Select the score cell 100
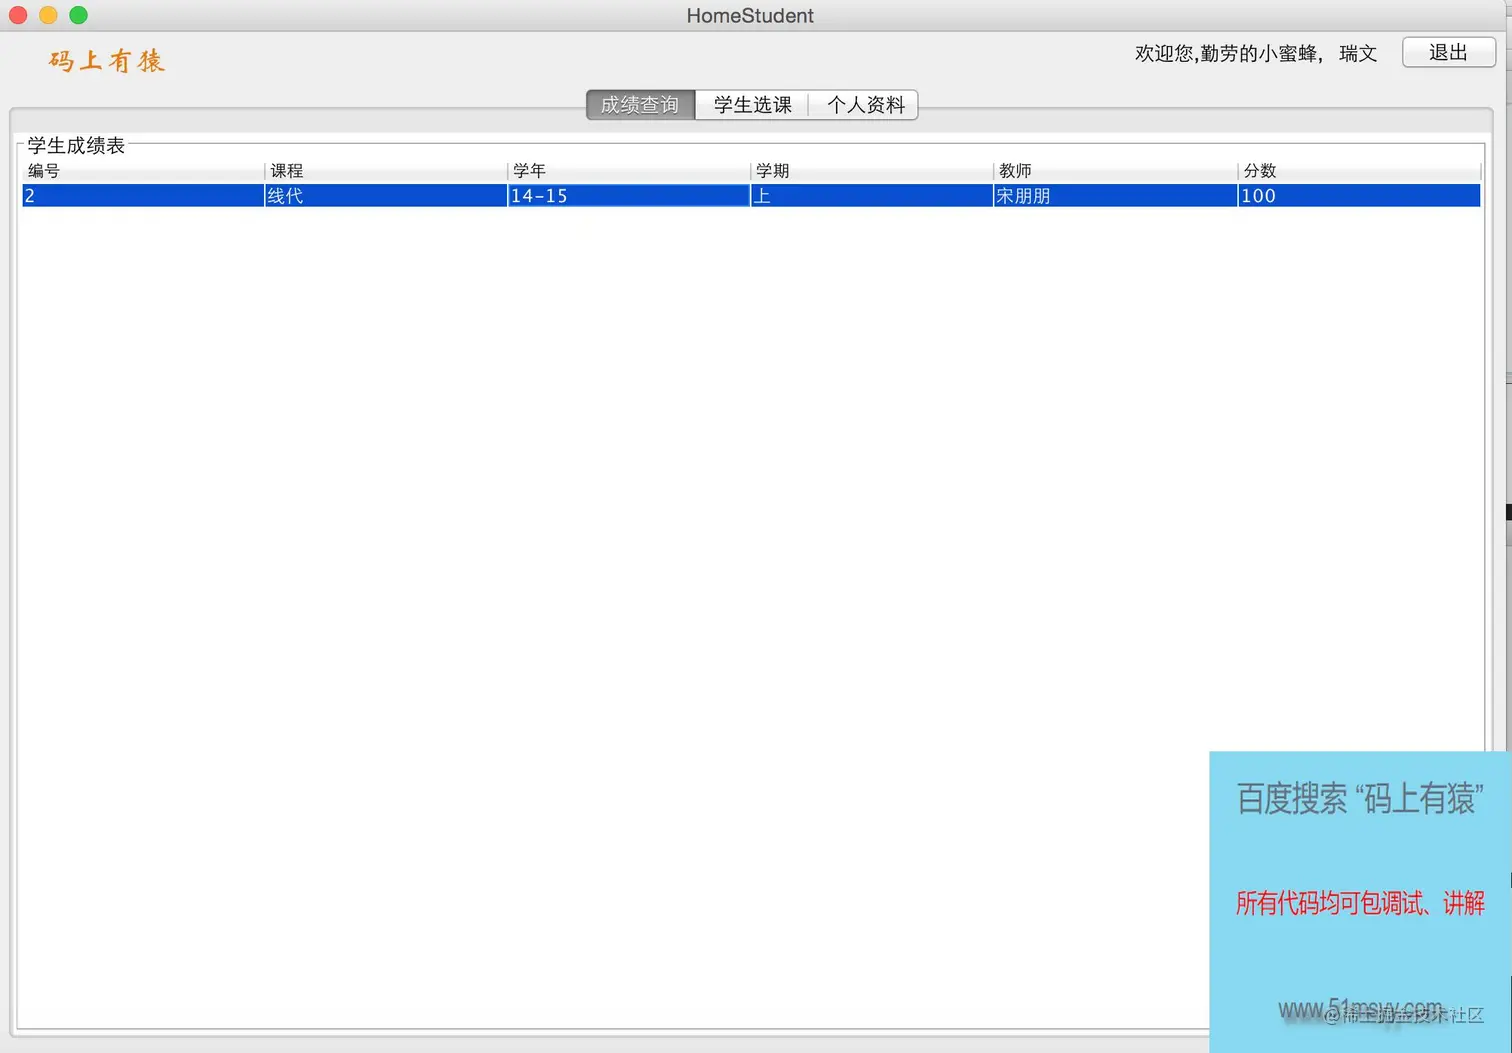Screen dimensions: 1512x1053 coord(1359,196)
